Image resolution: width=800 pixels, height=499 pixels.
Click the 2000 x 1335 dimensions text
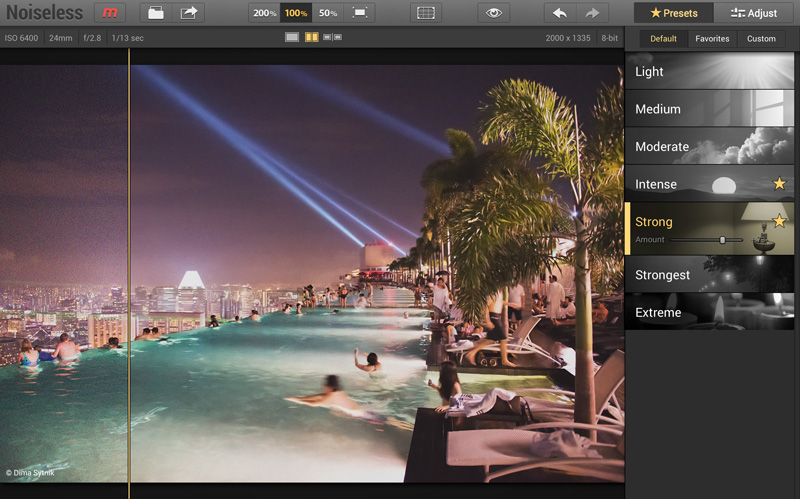click(x=568, y=38)
